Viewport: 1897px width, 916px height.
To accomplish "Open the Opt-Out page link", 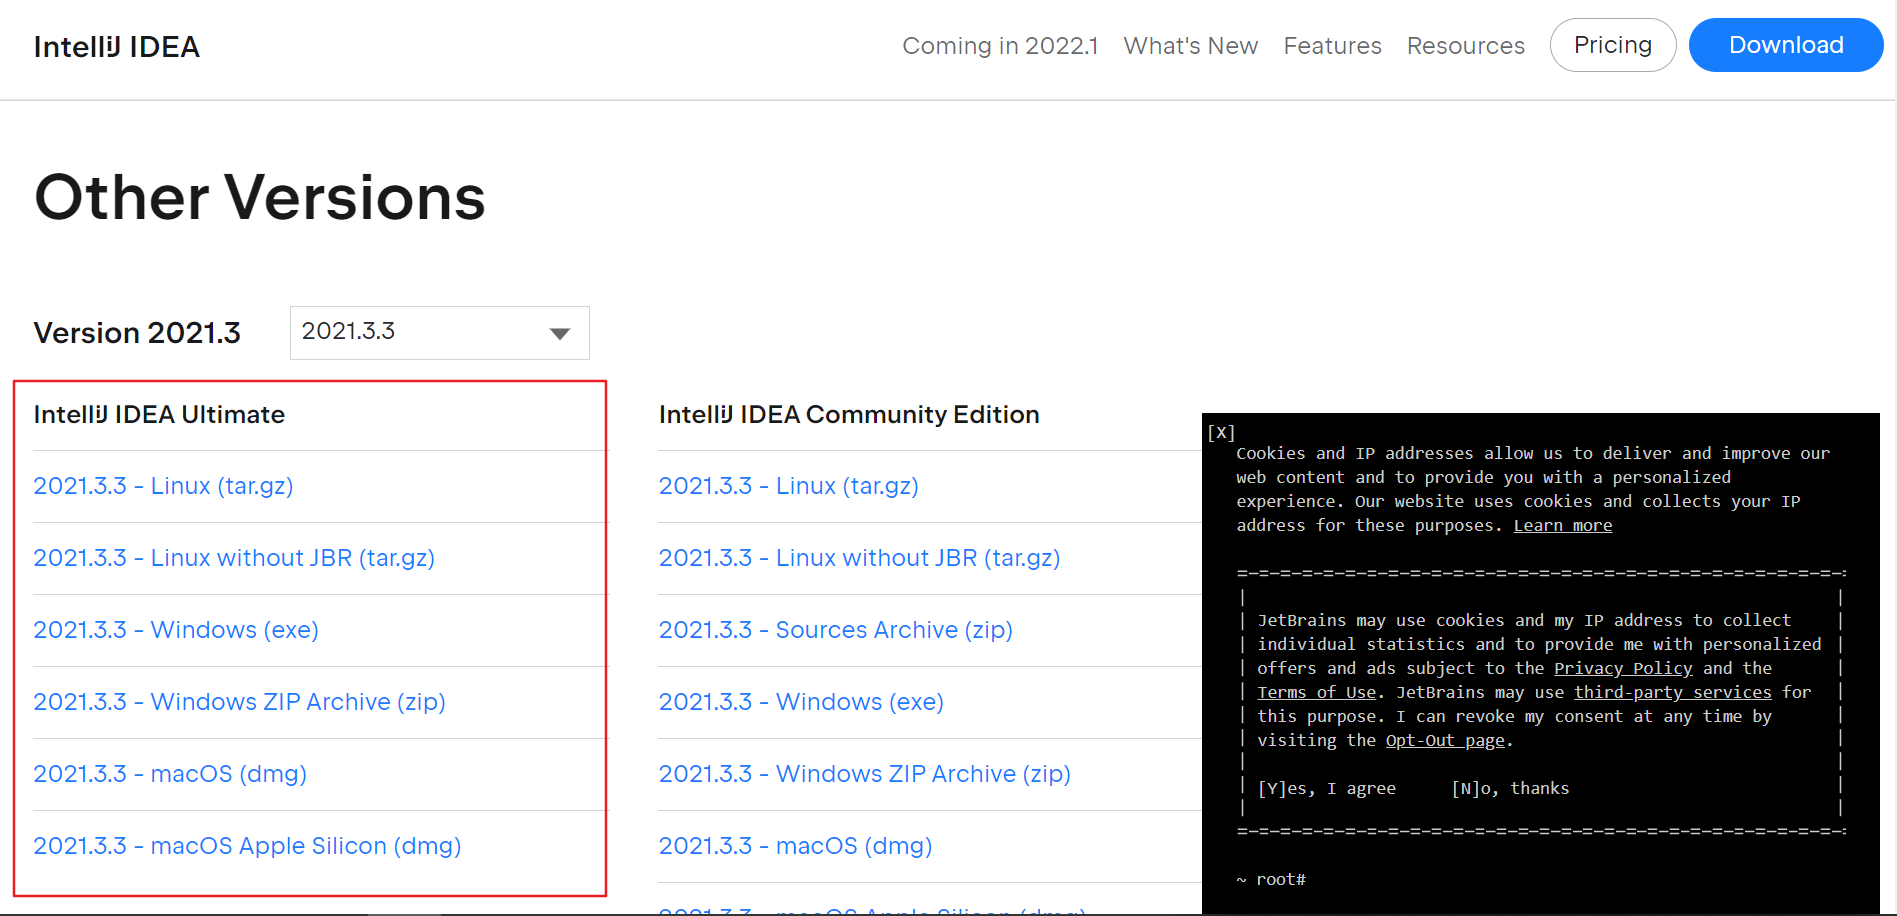I will 1445,740.
